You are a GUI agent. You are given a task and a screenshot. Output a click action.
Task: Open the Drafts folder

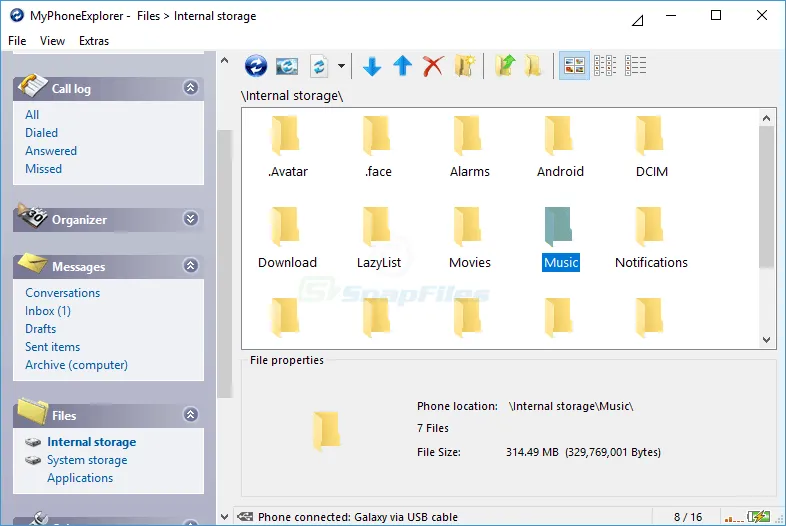pyautogui.click(x=41, y=329)
